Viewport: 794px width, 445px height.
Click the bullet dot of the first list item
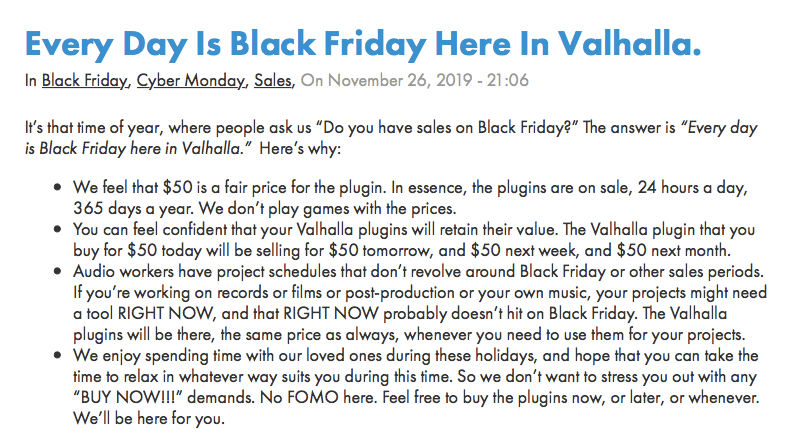(60, 190)
